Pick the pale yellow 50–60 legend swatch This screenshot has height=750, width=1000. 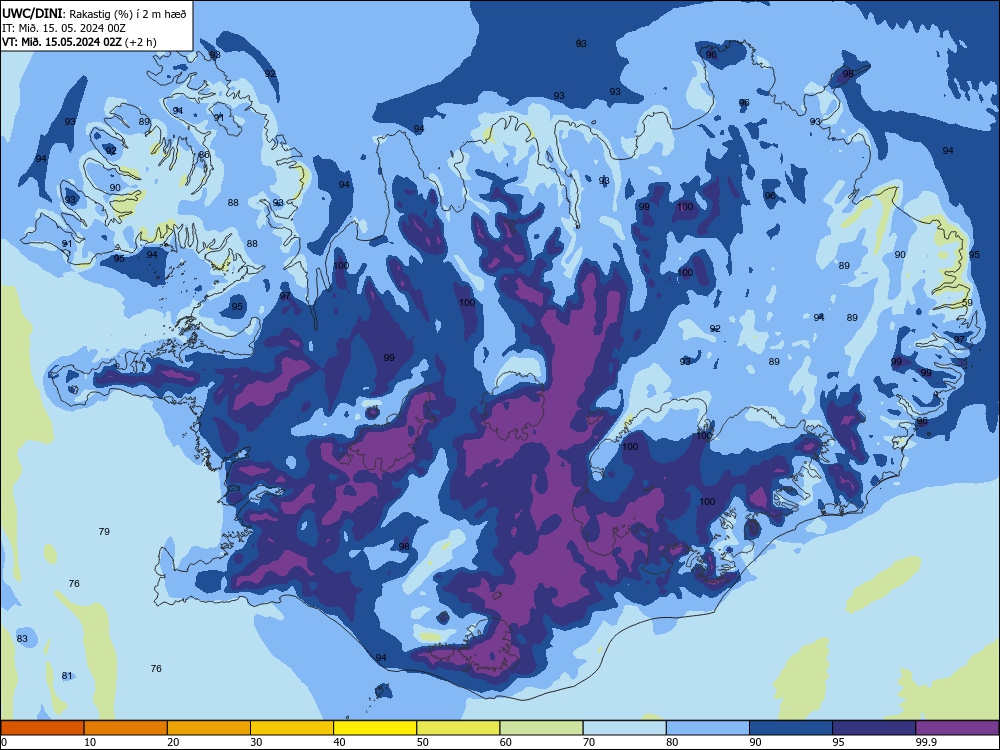458,728
